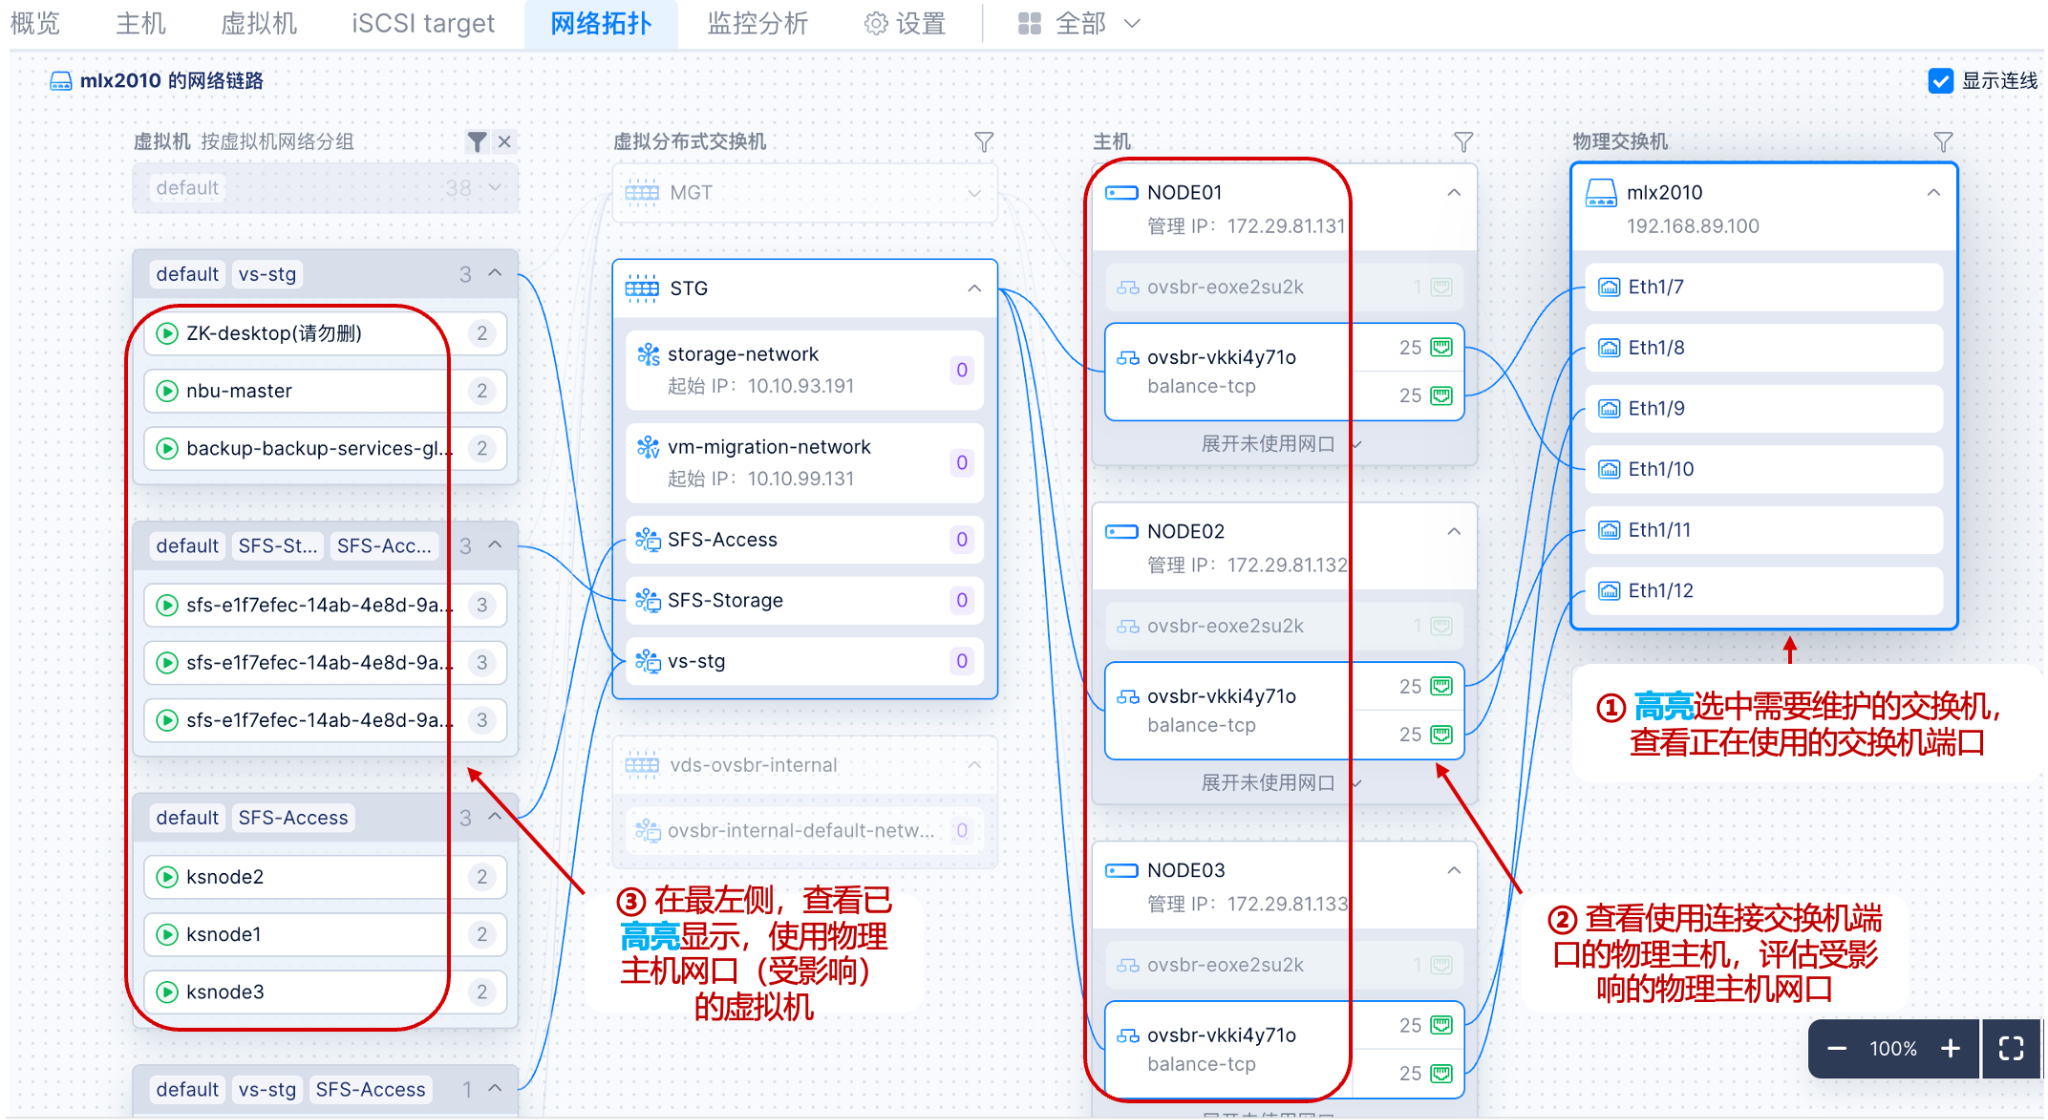Toggle the 显示连线 checkbox

click(x=1940, y=81)
